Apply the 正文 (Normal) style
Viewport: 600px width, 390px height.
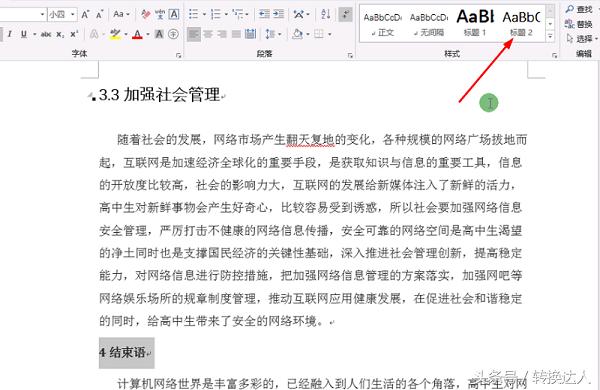point(383,24)
